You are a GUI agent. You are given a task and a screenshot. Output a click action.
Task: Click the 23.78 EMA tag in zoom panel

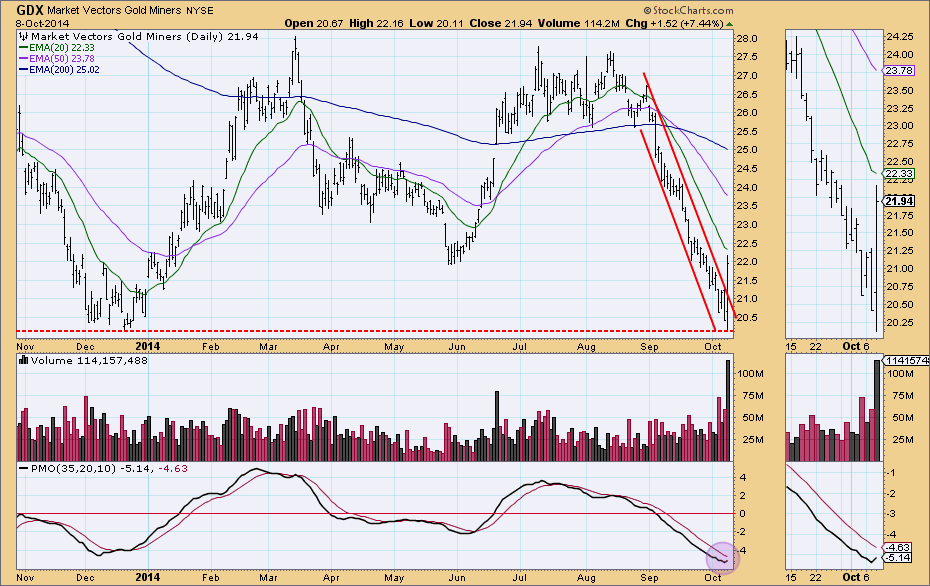tap(899, 71)
